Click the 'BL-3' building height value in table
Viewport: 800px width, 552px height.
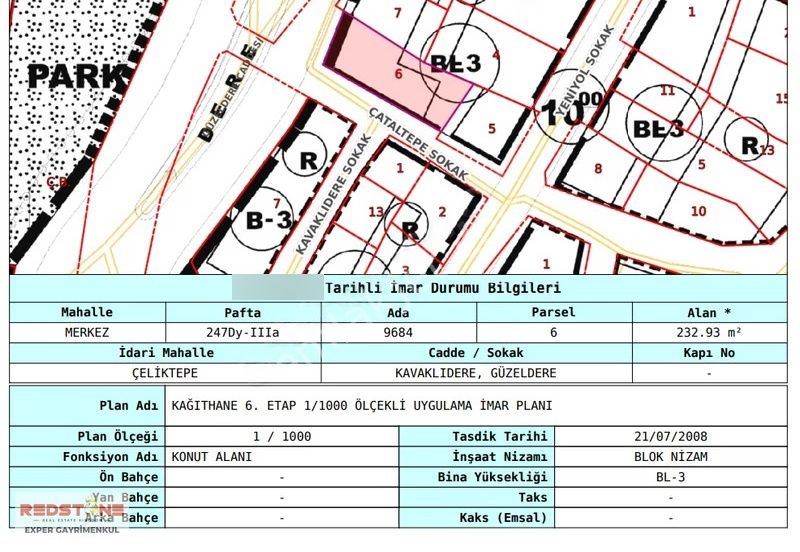click(x=671, y=477)
